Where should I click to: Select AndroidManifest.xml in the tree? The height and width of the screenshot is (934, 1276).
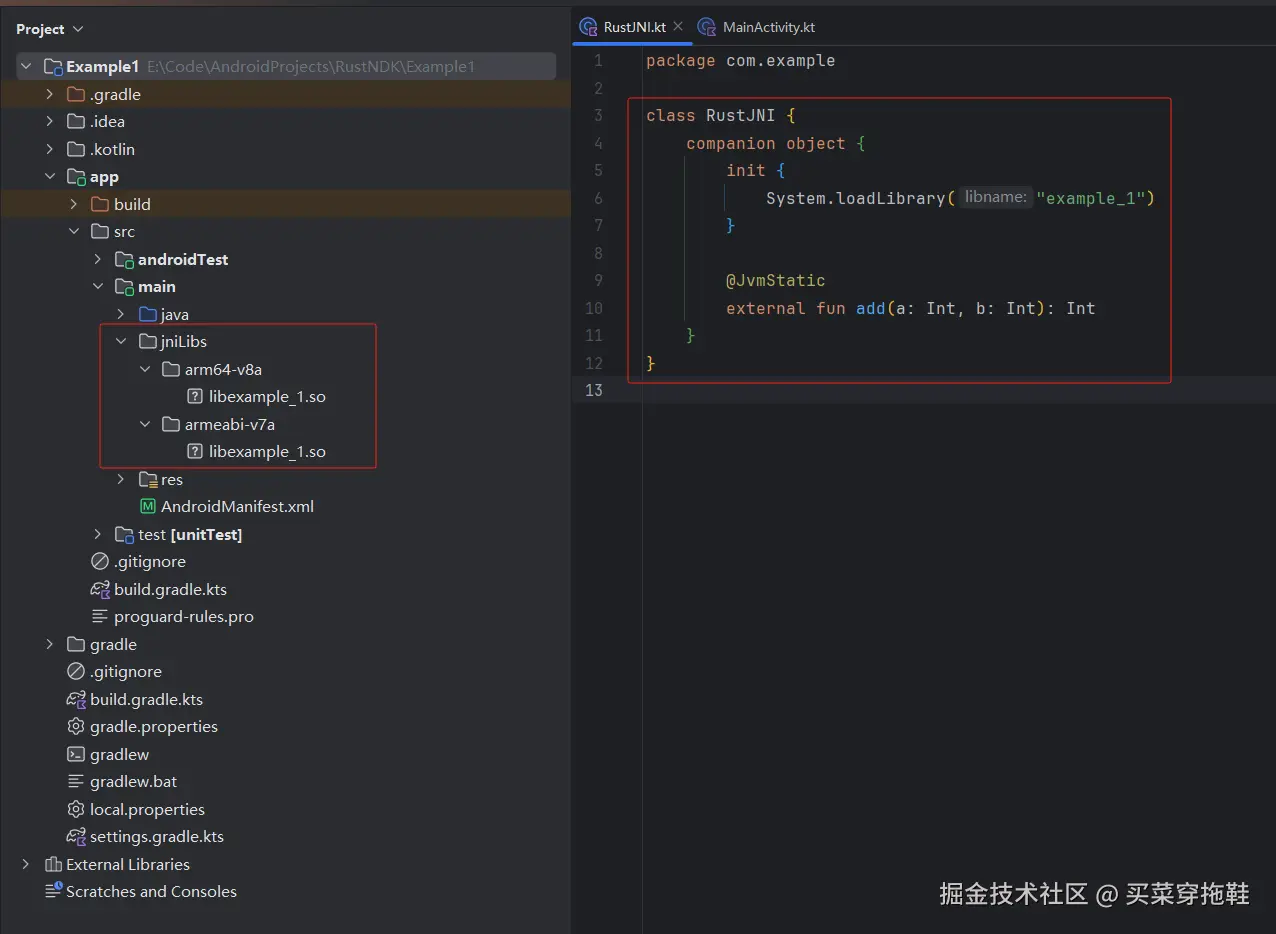coord(237,506)
